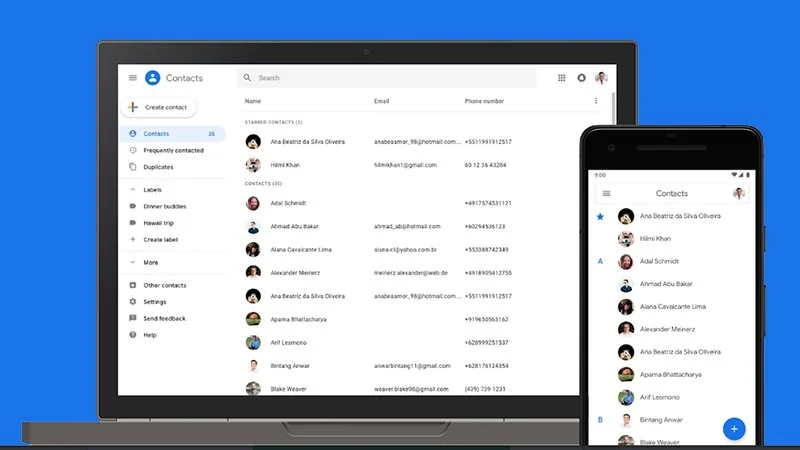
Task: Click the Duplicates copy icon
Action: point(133,167)
